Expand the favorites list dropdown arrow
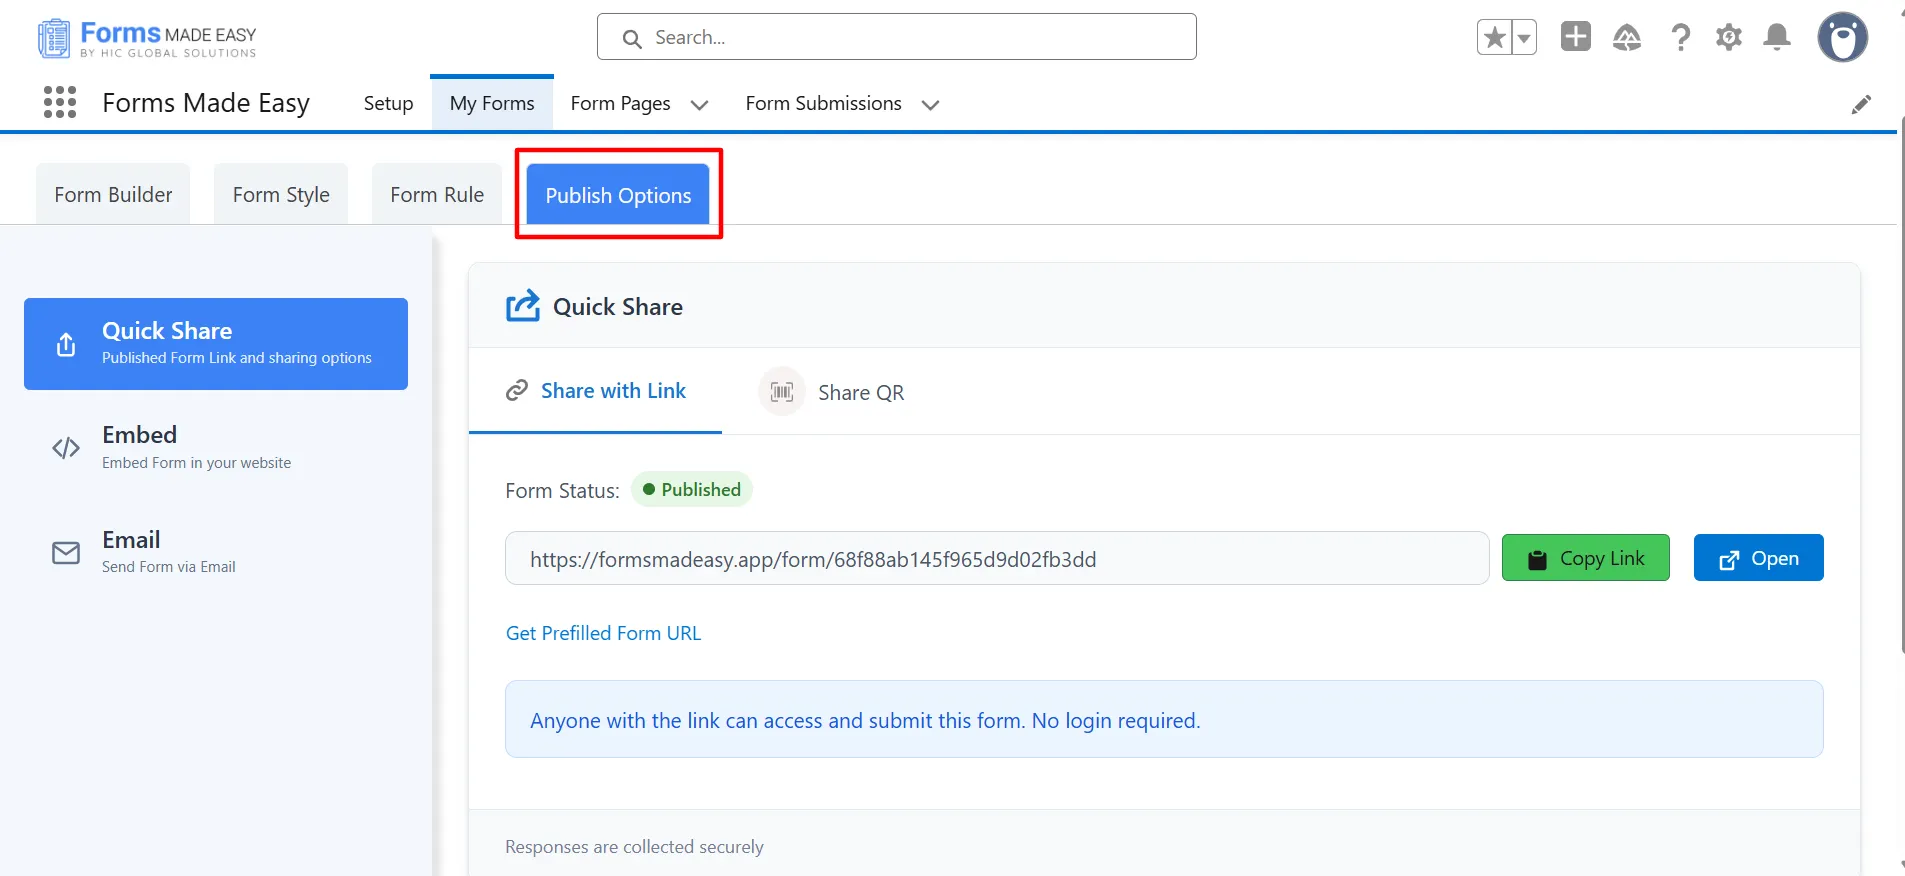The image size is (1905, 876). point(1524,38)
